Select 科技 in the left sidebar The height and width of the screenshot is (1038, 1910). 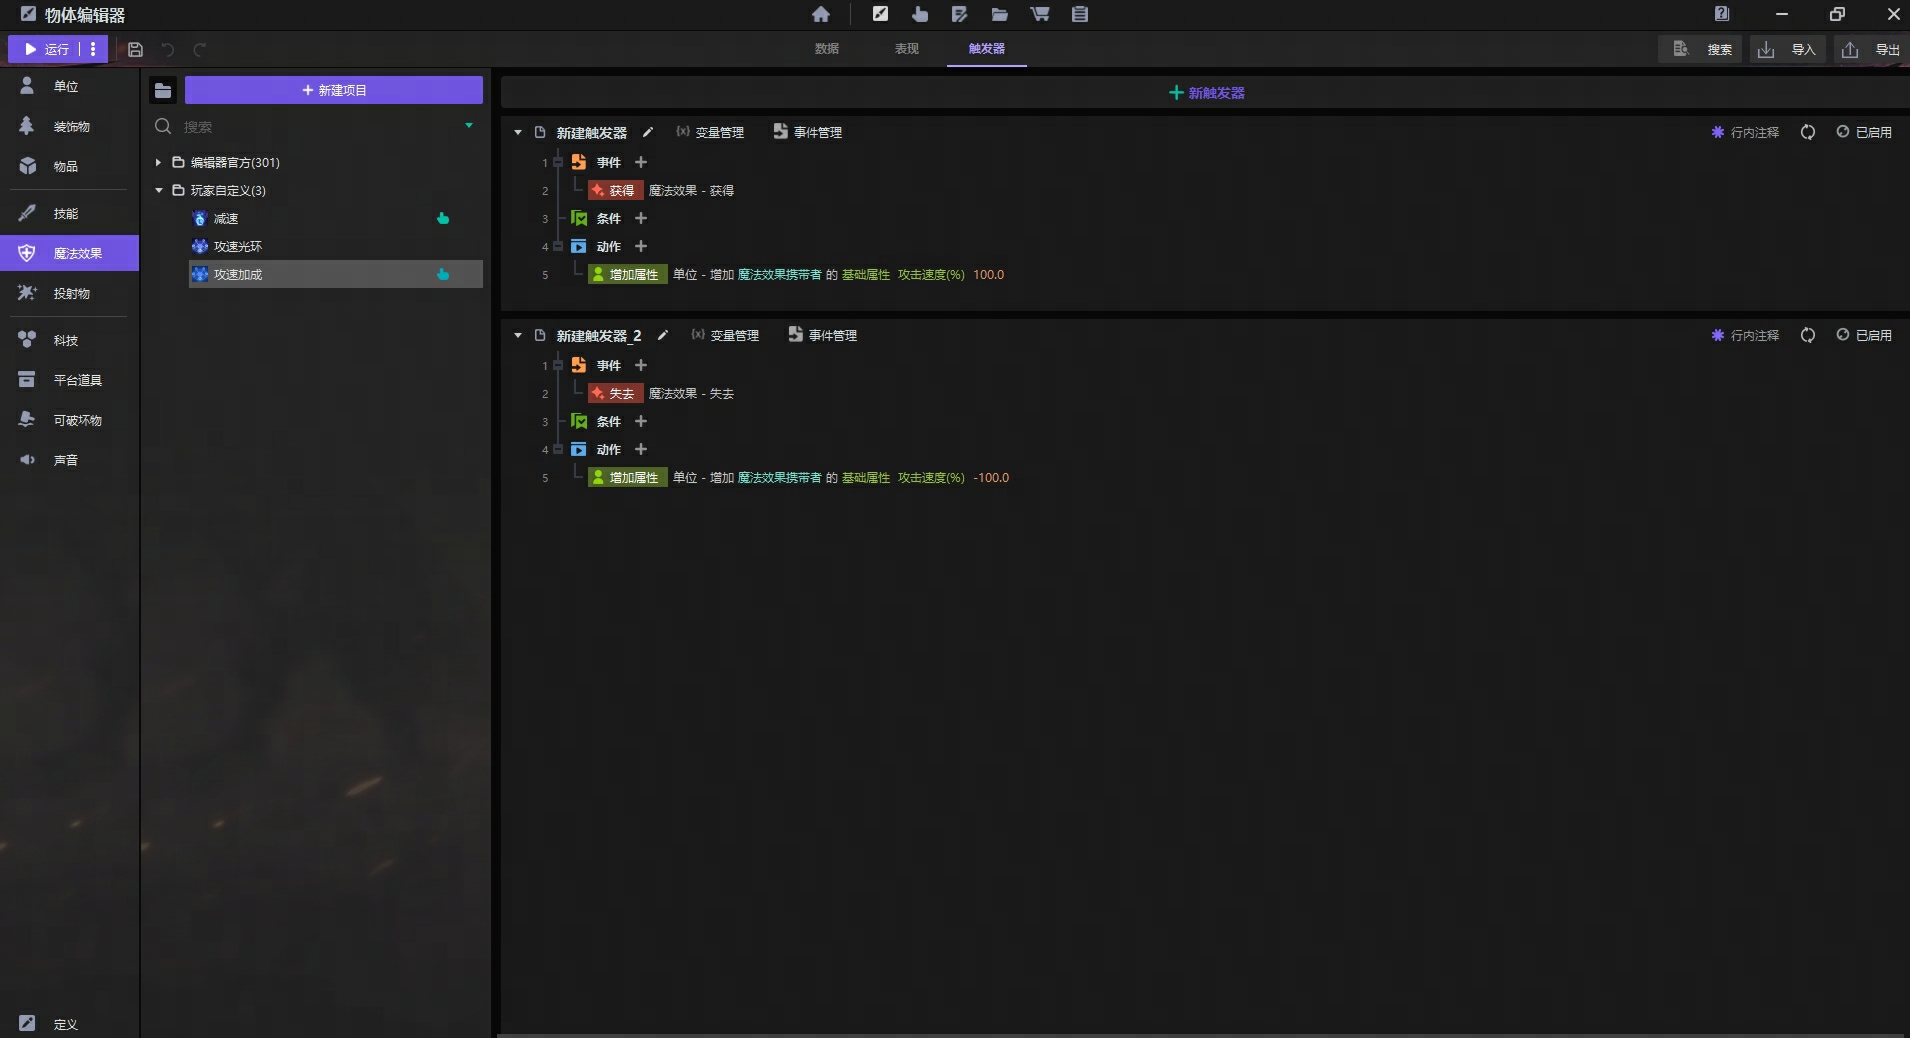point(69,341)
